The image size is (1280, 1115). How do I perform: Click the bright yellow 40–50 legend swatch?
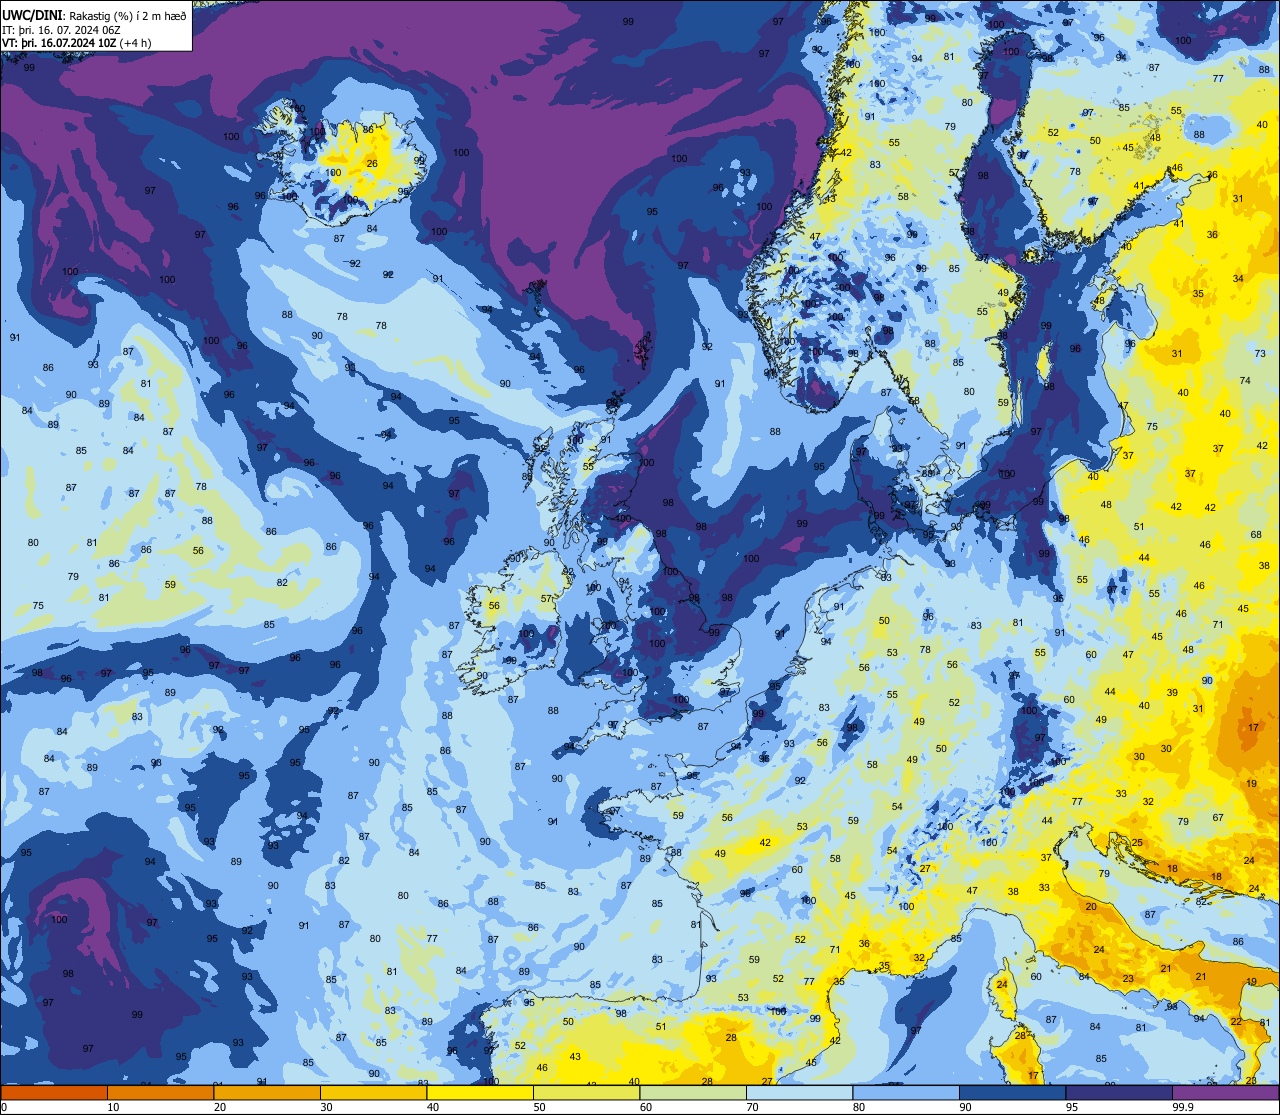(480, 1093)
